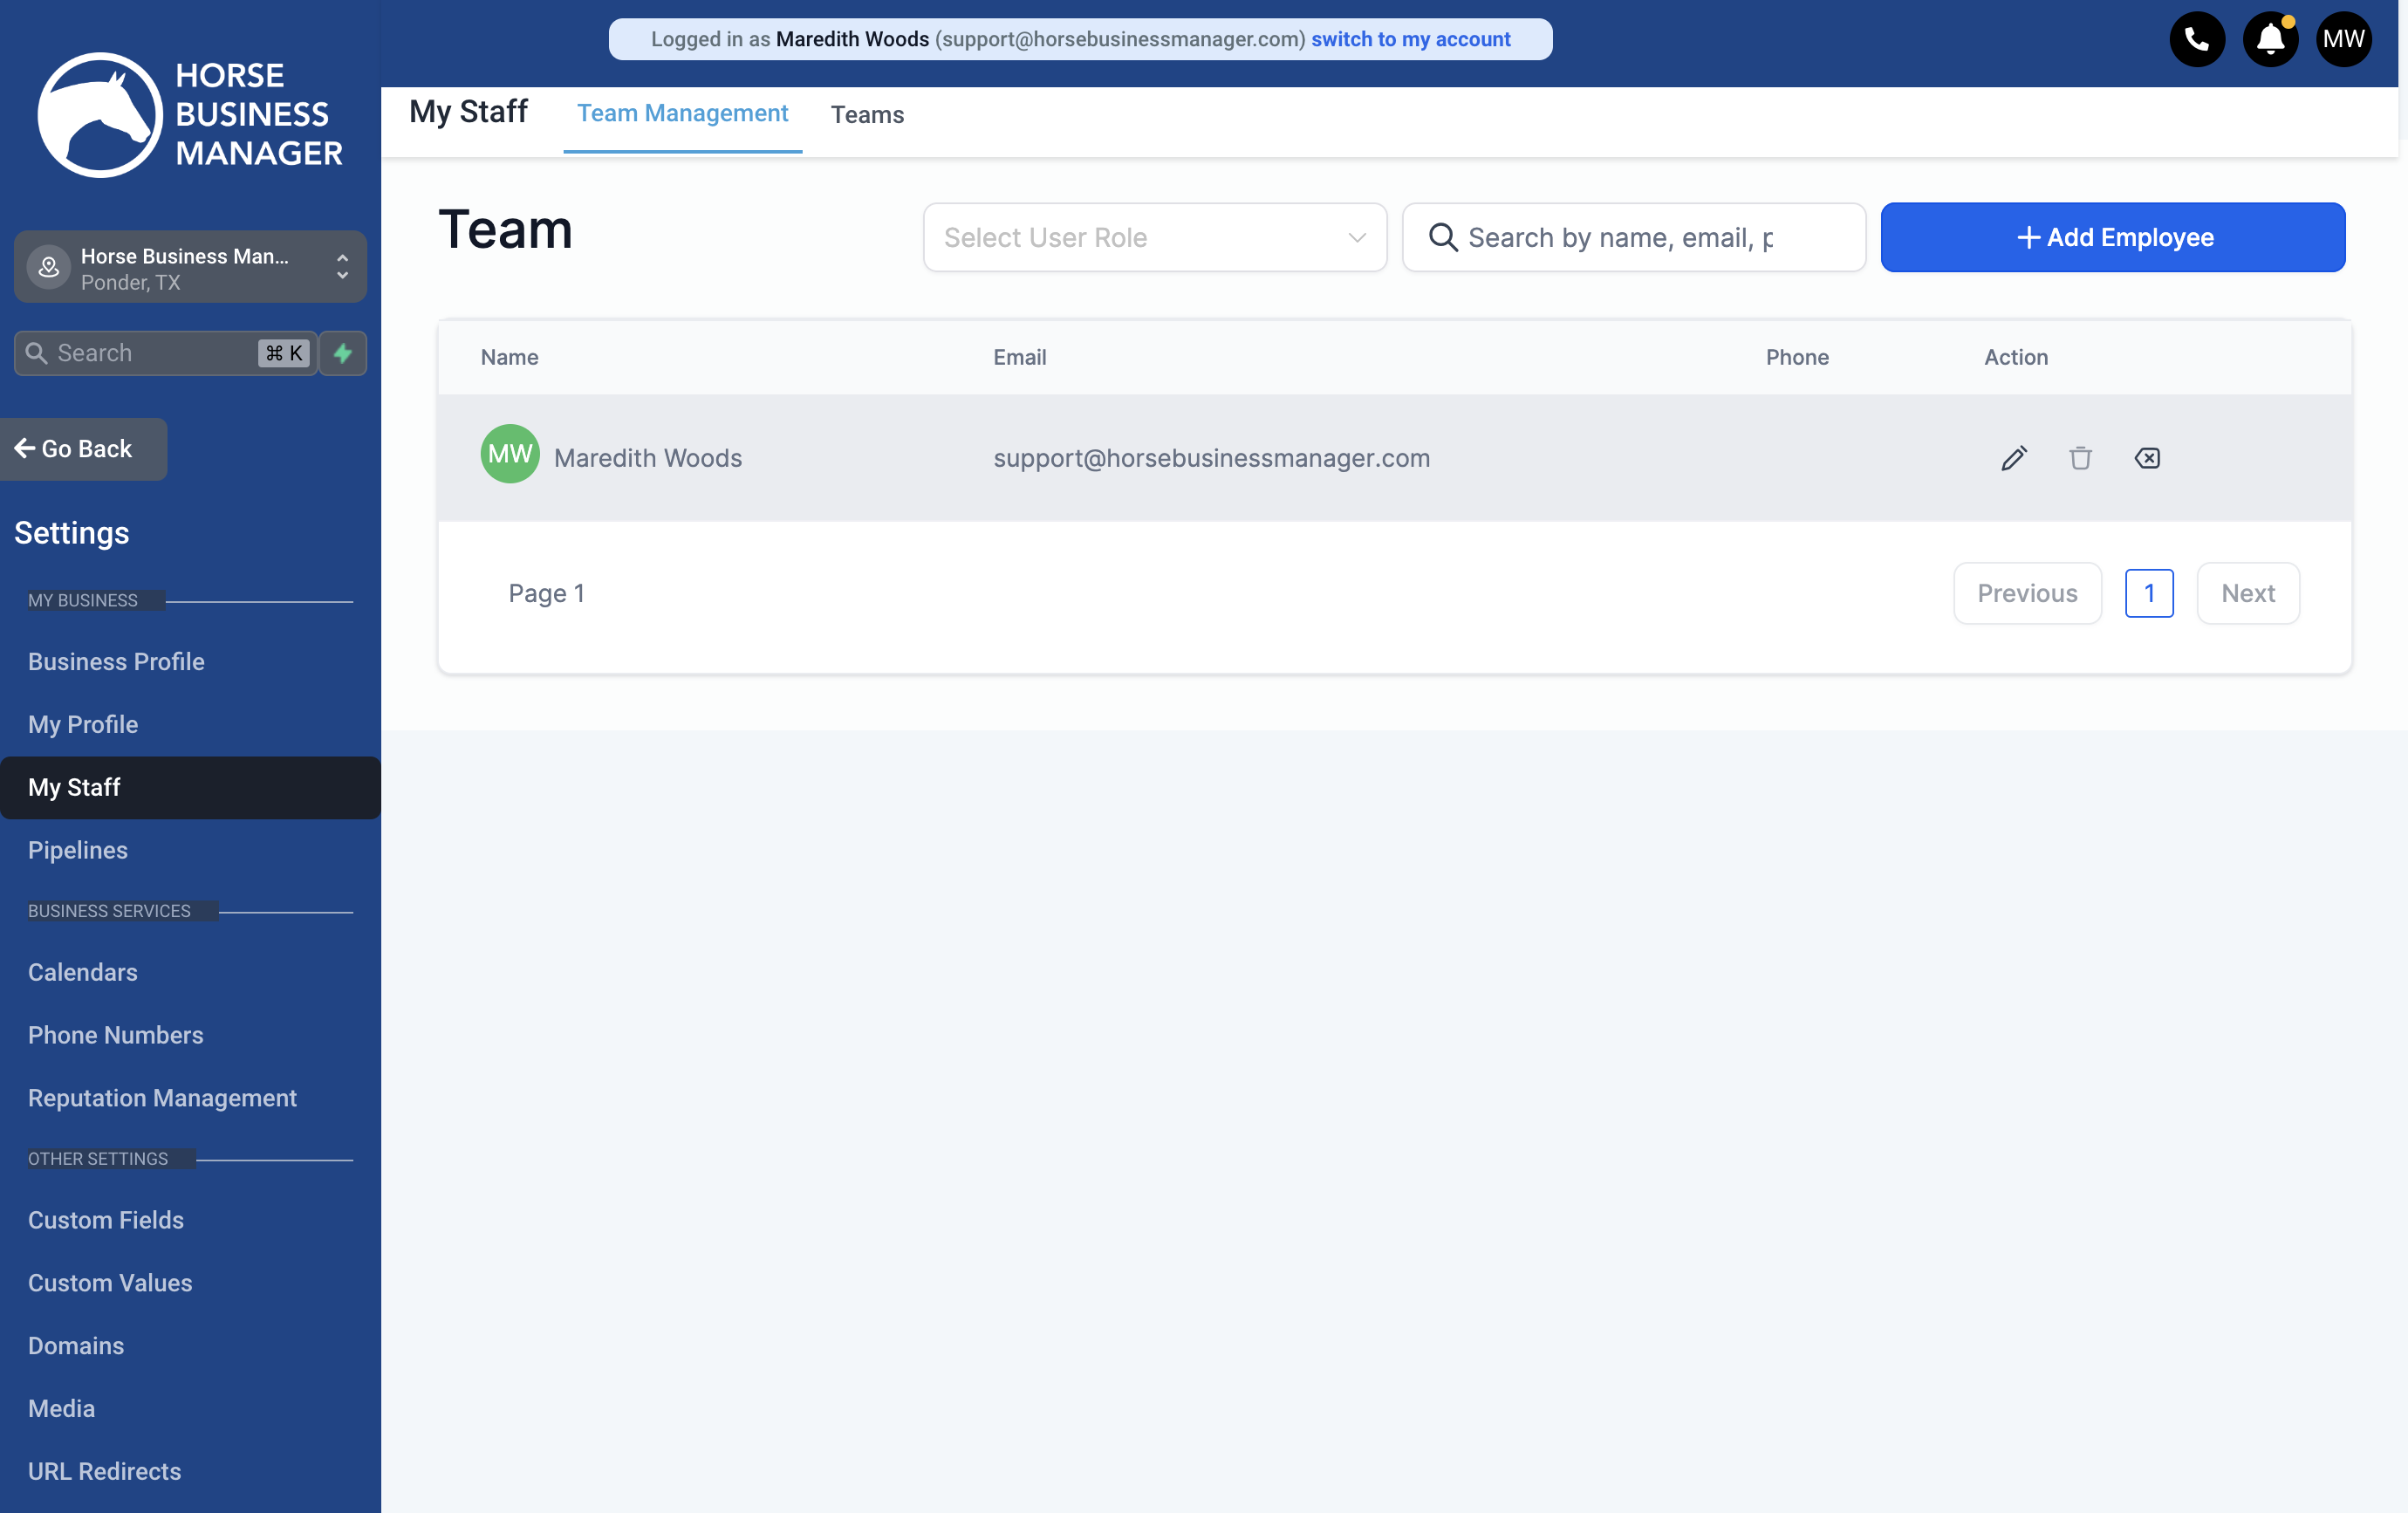Click the remove icon next to the trash
This screenshot has height=1513, width=2408.
(x=2147, y=458)
